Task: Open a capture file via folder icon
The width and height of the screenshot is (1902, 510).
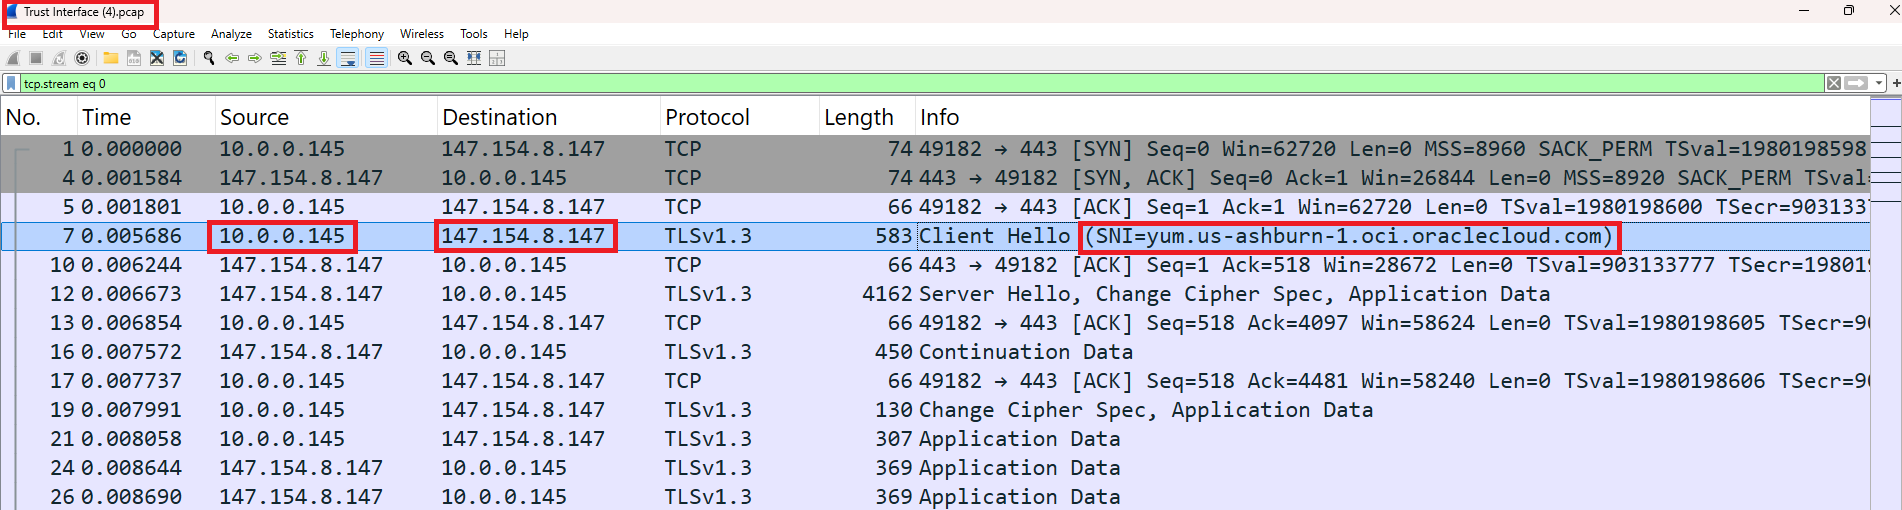Action: [111, 58]
